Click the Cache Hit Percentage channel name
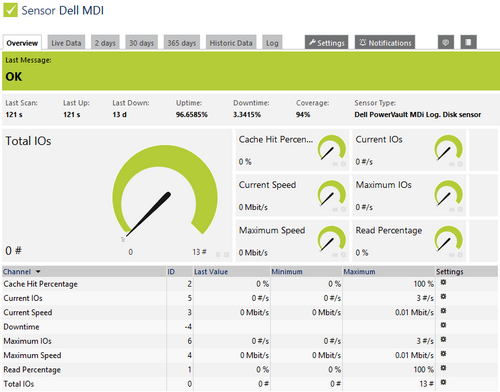 [x=40, y=284]
